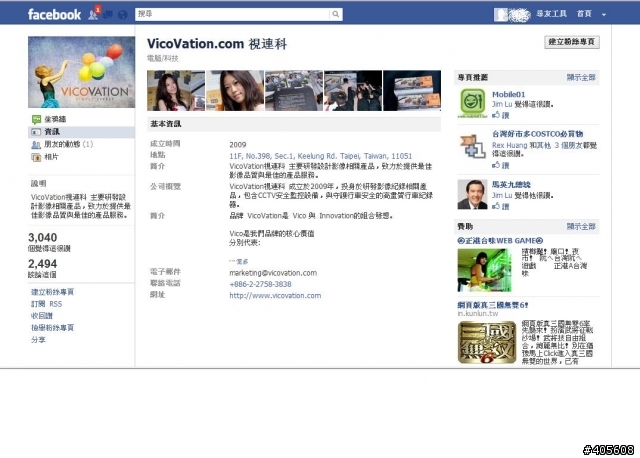Open third photo of product display

click(x=294, y=90)
